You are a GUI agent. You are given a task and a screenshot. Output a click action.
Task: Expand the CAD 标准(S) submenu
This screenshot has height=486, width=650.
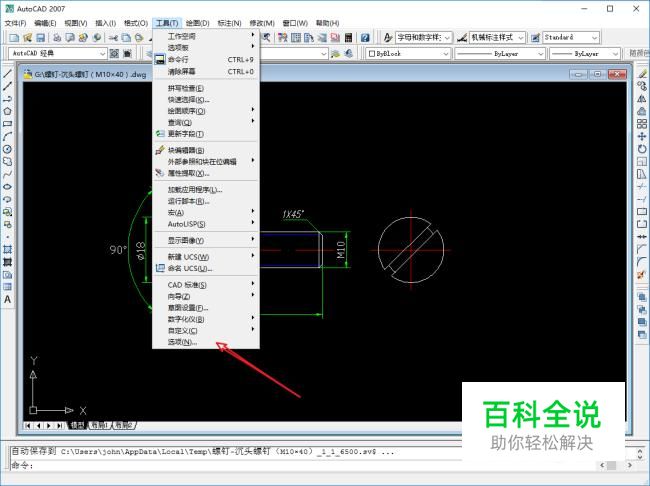206,285
